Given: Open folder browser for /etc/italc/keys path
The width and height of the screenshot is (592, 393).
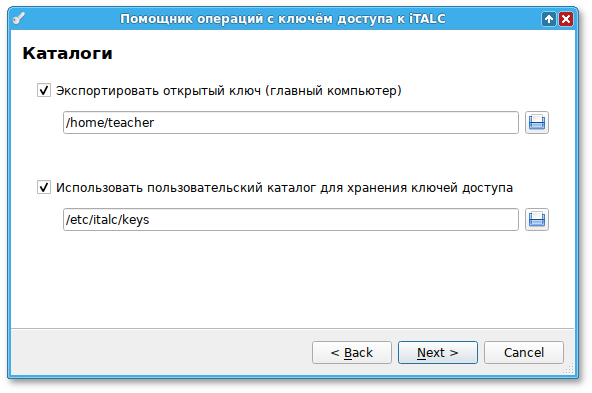Looking at the screenshot, I should click(x=536, y=219).
